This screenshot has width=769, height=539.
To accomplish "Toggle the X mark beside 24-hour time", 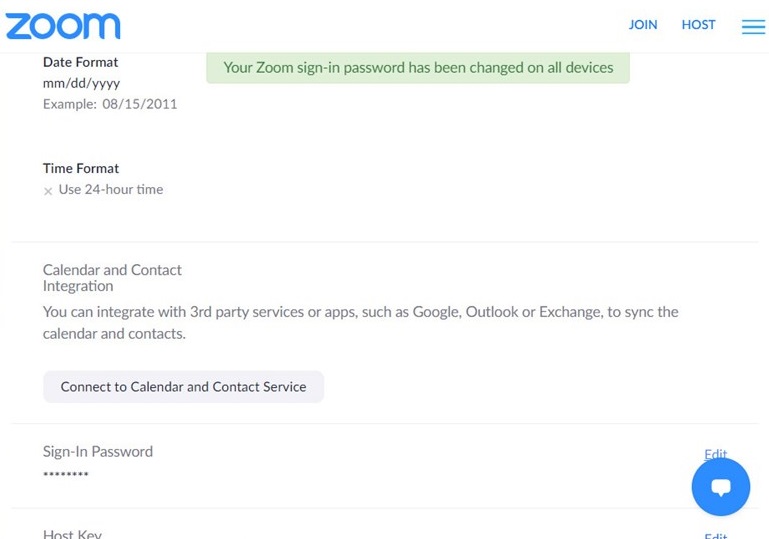I will (48, 191).
